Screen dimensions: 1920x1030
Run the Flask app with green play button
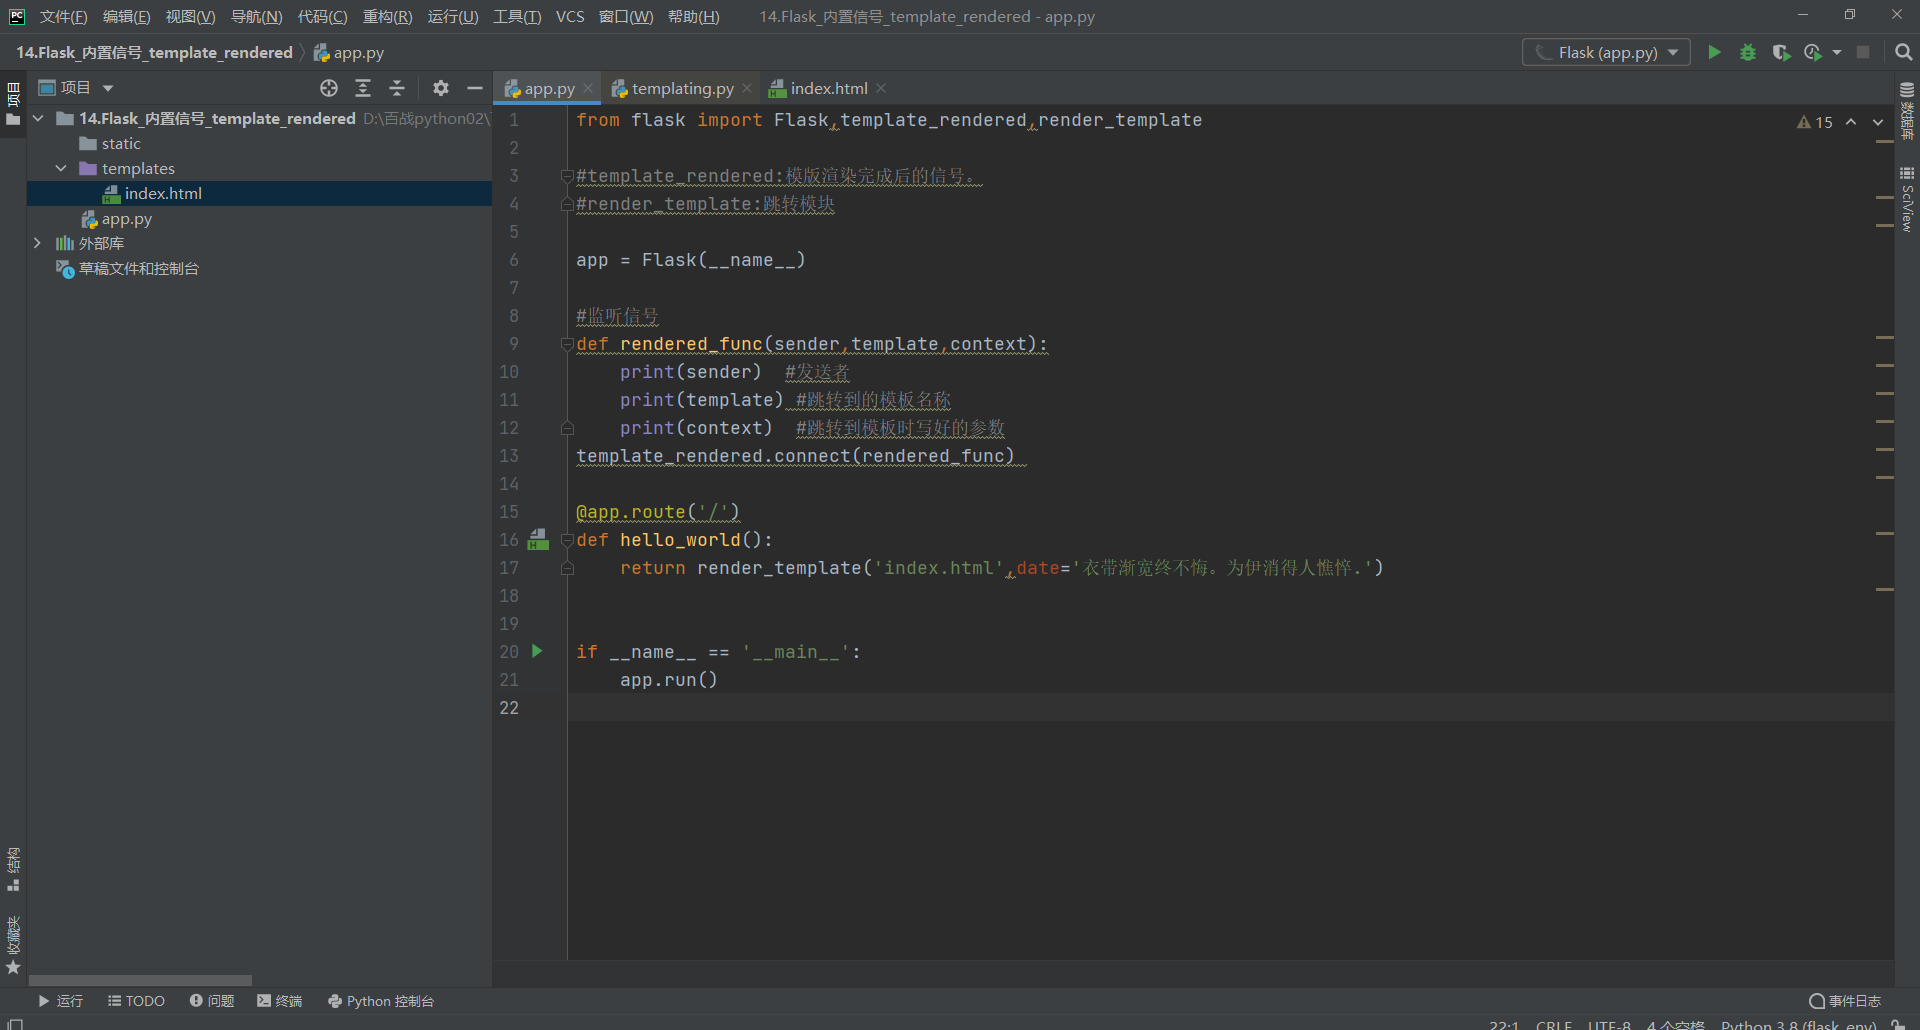(x=1714, y=52)
